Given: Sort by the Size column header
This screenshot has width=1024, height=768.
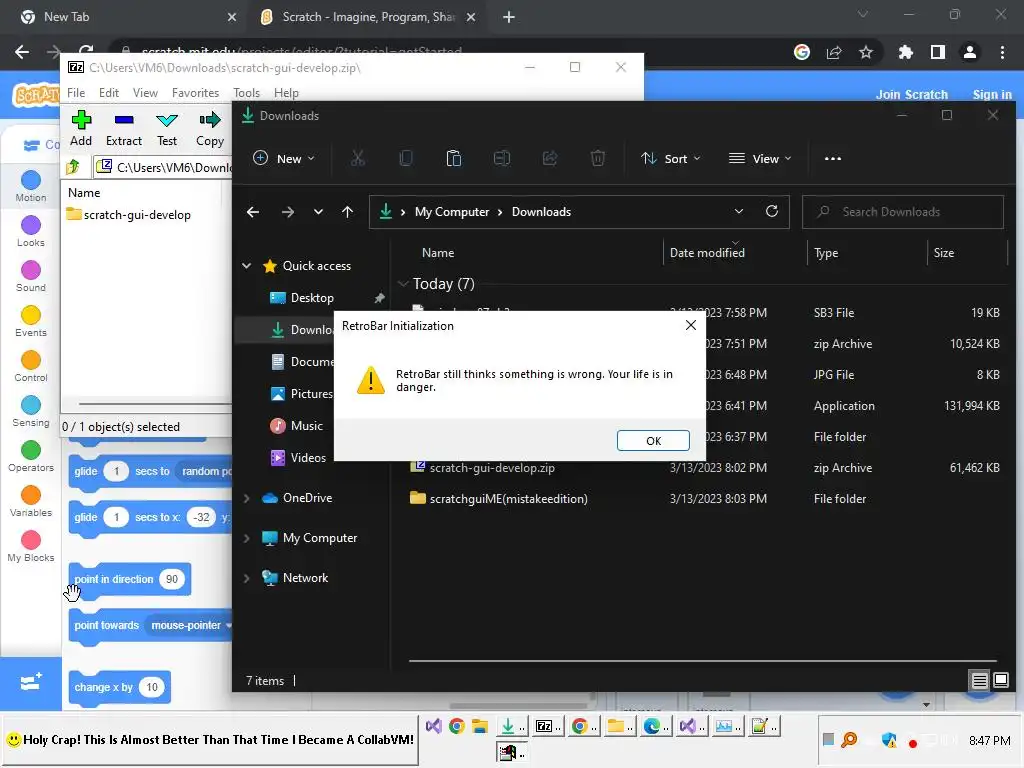Looking at the screenshot, I should [943, 253].
